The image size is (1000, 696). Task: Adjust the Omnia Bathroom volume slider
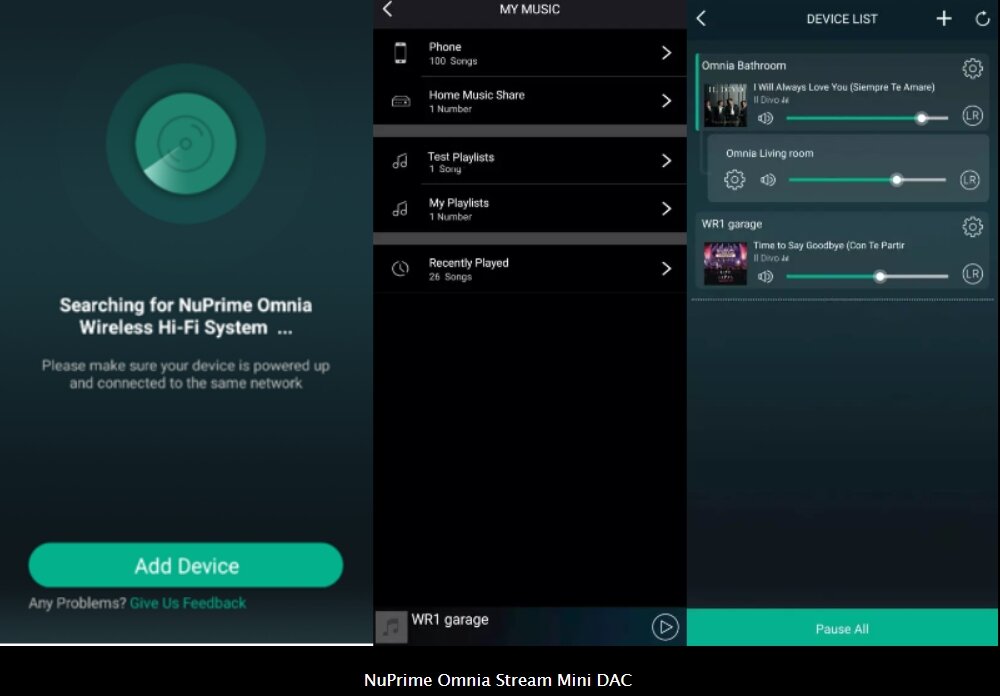pos(867,118)
